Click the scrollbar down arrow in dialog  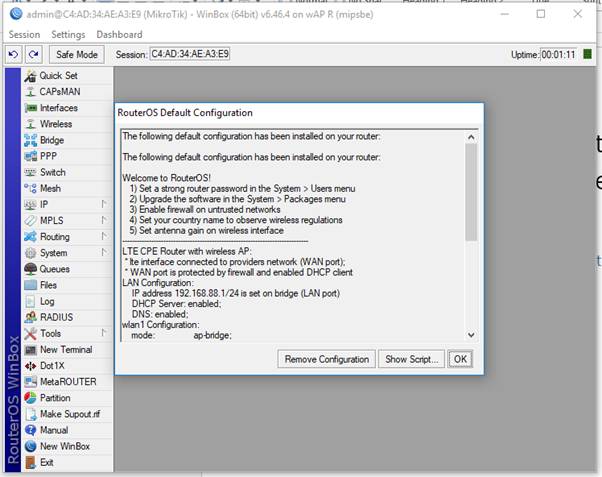(x=471, y=335)
